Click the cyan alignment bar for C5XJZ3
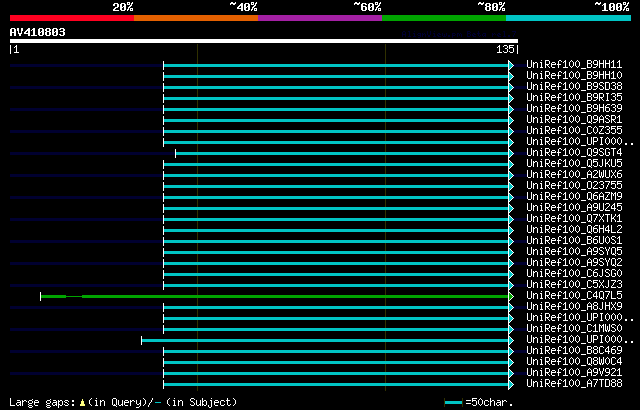 point(336,286)
